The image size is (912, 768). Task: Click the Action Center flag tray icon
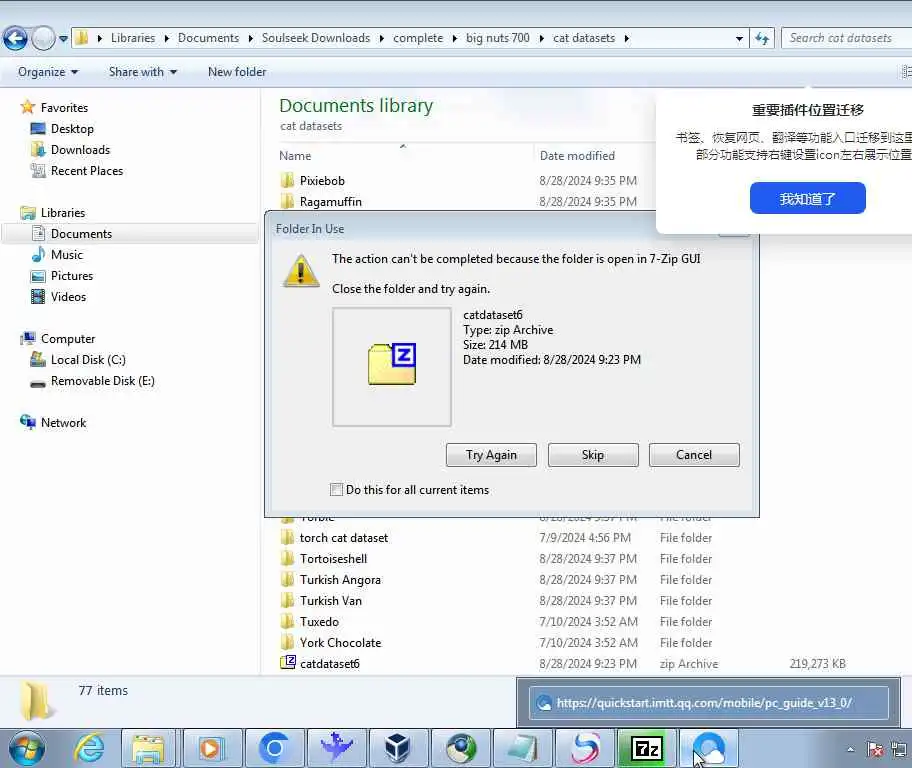click(875, 749)
